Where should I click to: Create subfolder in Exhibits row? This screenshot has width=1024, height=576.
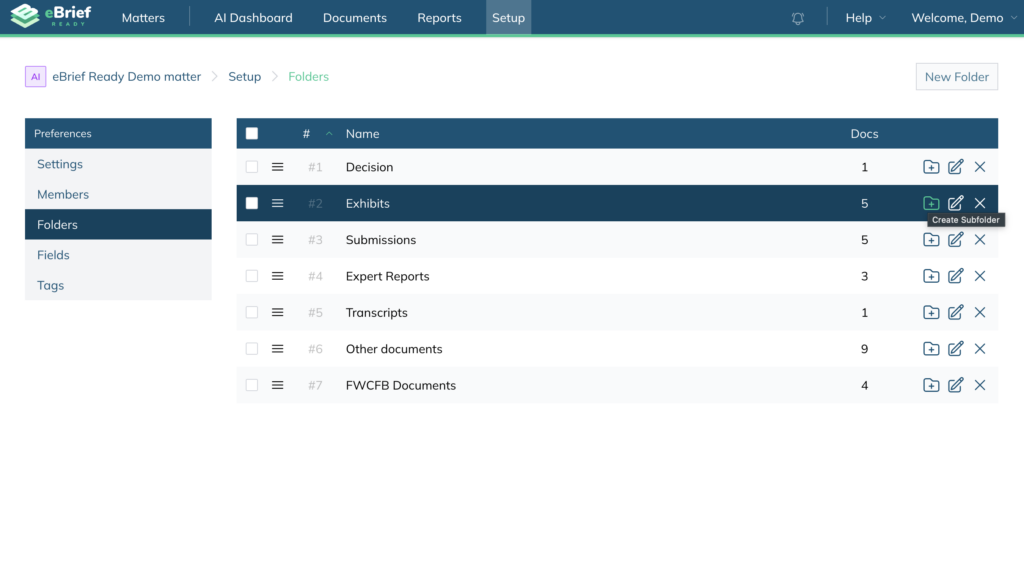[931, 203]
